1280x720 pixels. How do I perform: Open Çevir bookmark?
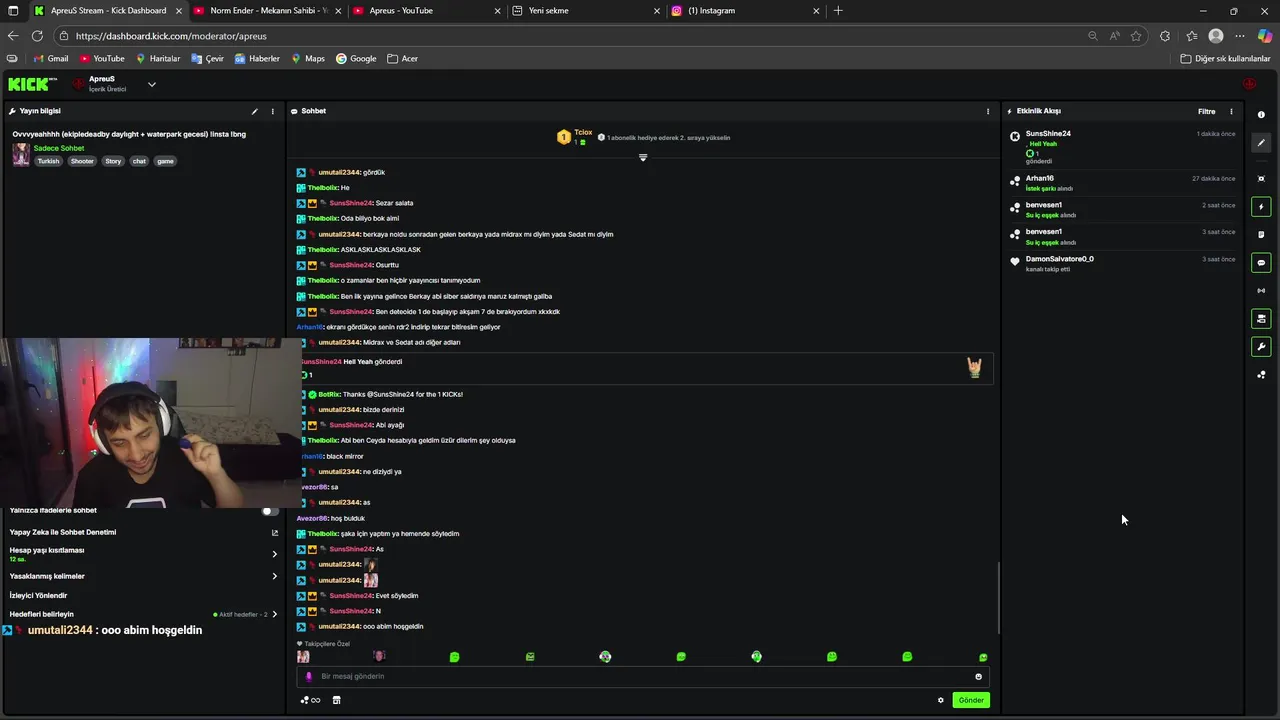pyautogui.click(x=207, y=59)
